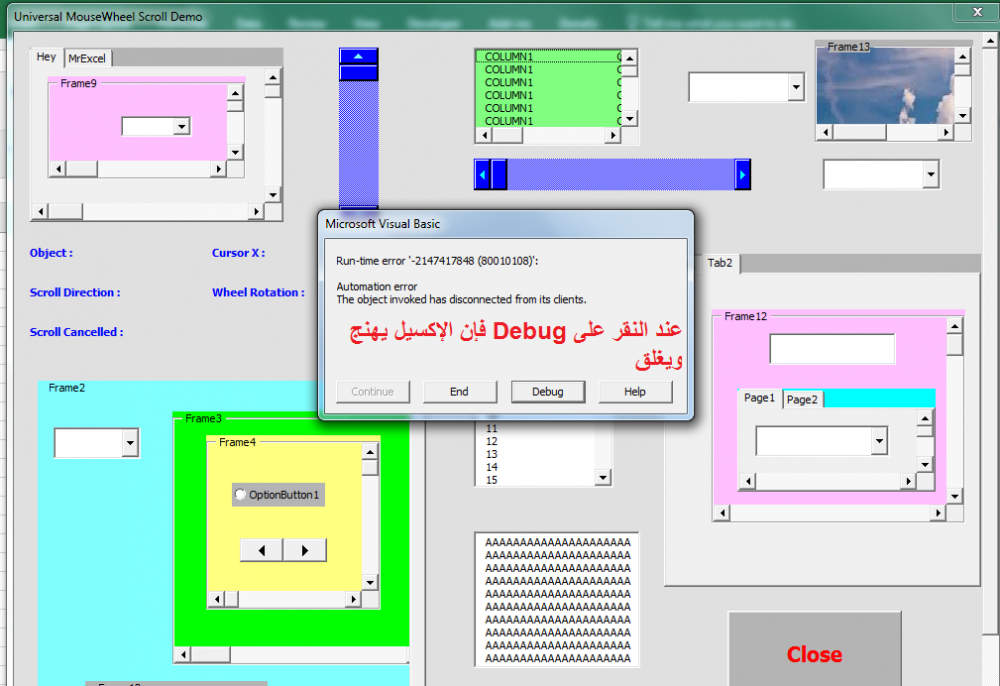Click the empty track of the horizontal blue scrollbar
This screenshot has width=1000, height=686.
[x=621, y=175]
